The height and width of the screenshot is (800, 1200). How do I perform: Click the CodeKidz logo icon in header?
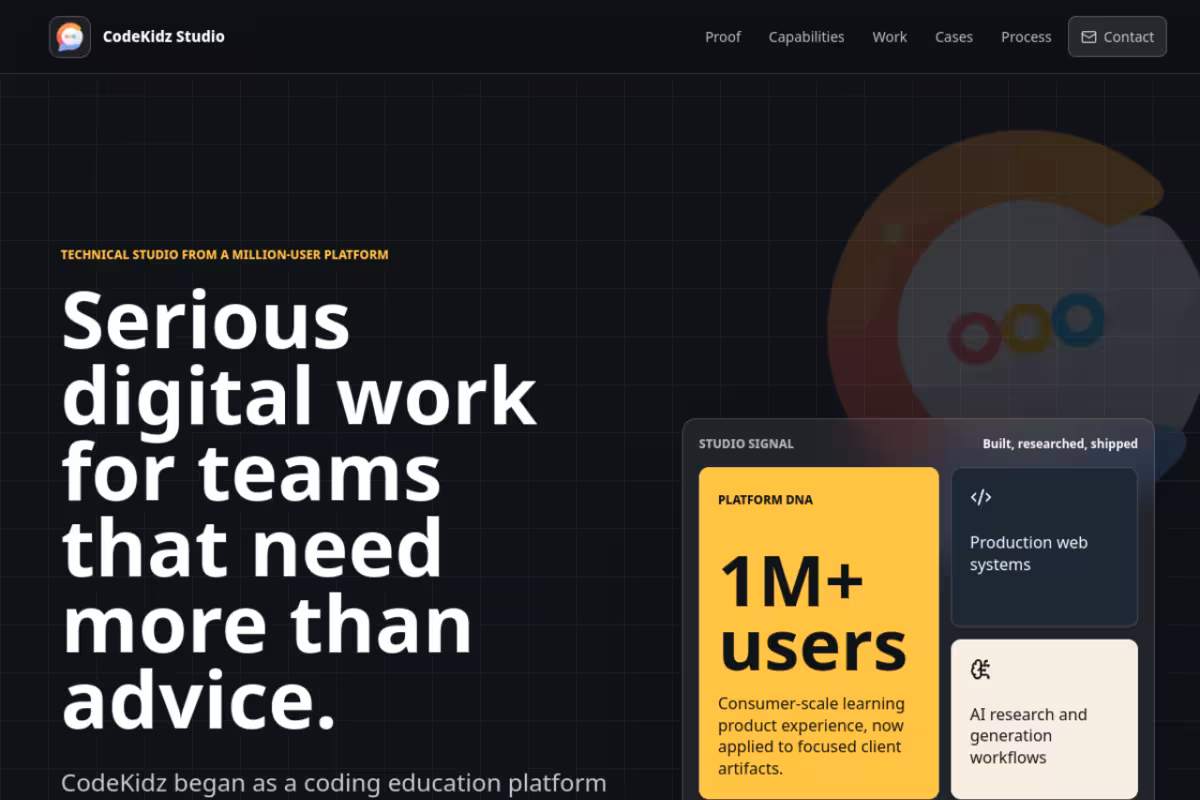click(x=70, y=37)
